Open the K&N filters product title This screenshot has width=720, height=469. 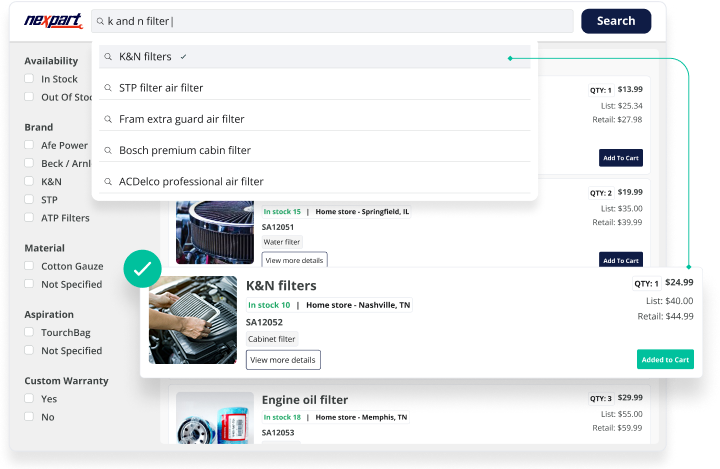click(281, 286)
